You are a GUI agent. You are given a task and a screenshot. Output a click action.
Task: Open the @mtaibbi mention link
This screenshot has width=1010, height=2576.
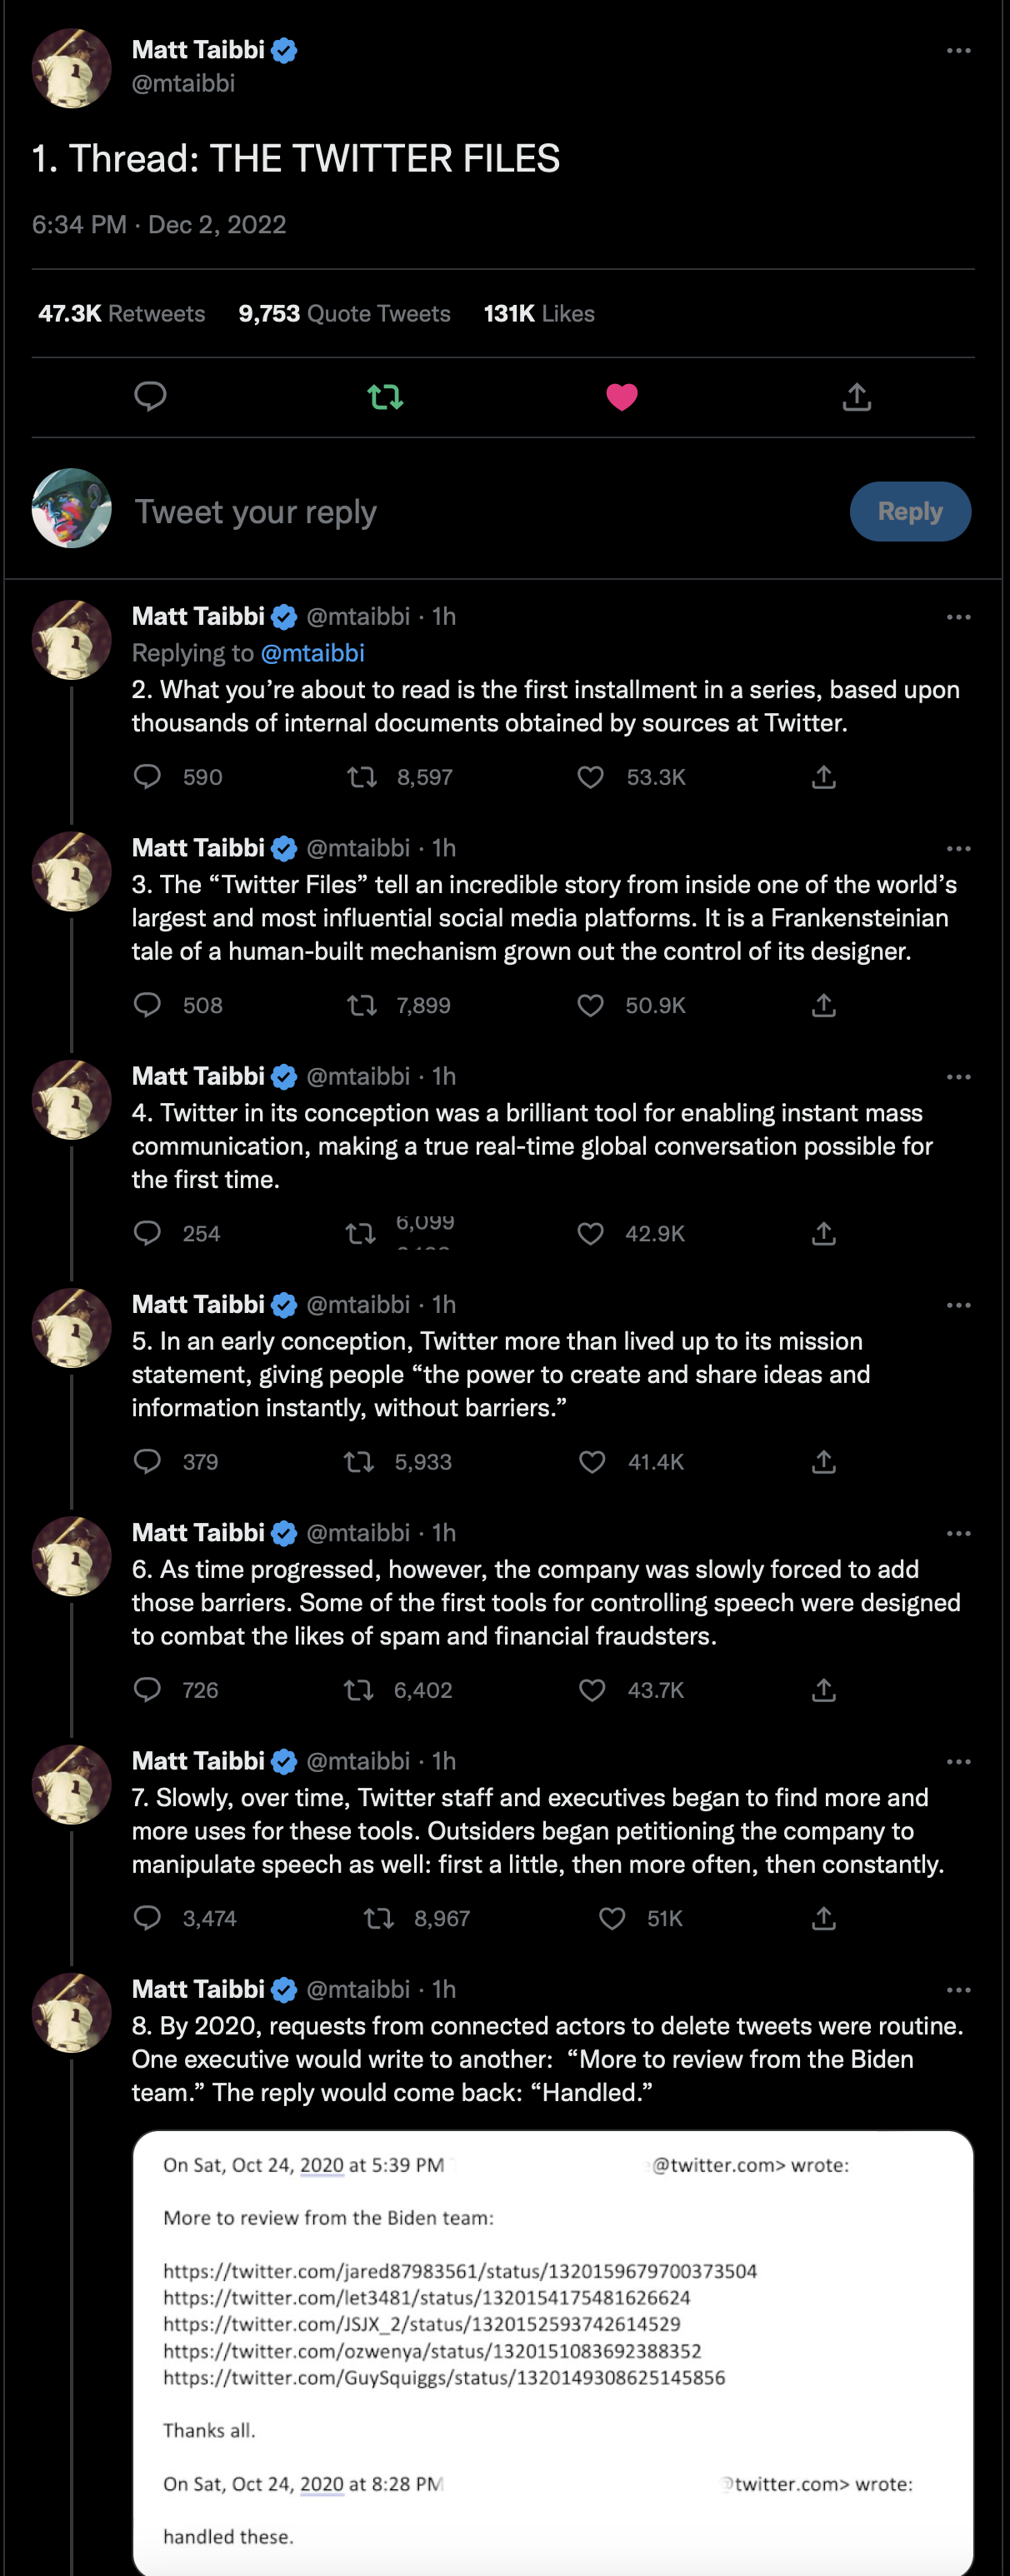312,653
